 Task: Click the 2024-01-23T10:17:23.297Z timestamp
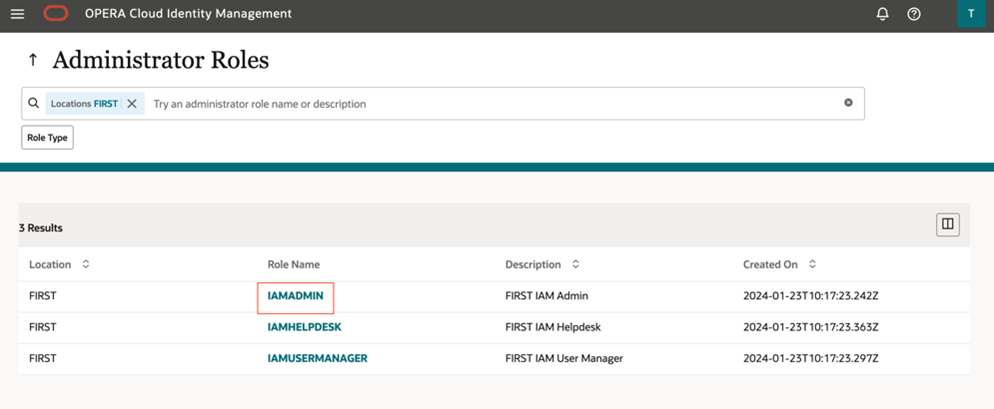point(810,358)
